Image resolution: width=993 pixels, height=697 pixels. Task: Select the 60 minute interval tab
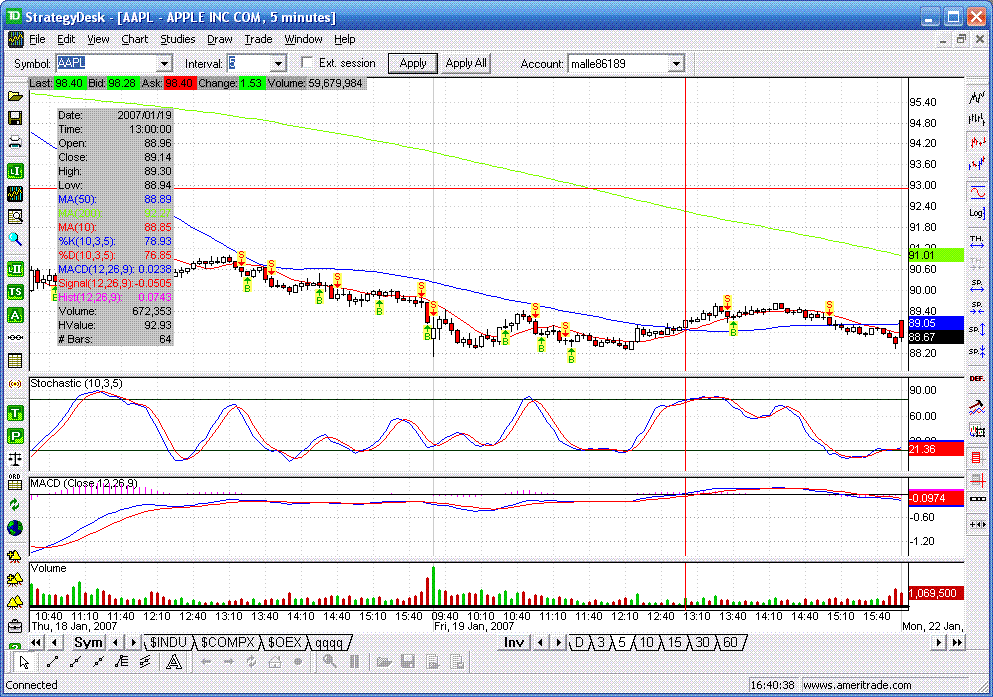[730, 643]
